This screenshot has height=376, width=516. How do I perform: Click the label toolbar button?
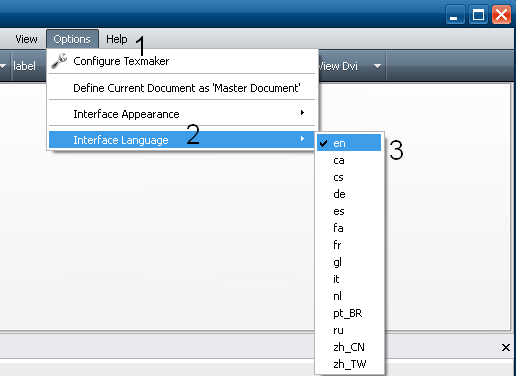tap(24, 66)
